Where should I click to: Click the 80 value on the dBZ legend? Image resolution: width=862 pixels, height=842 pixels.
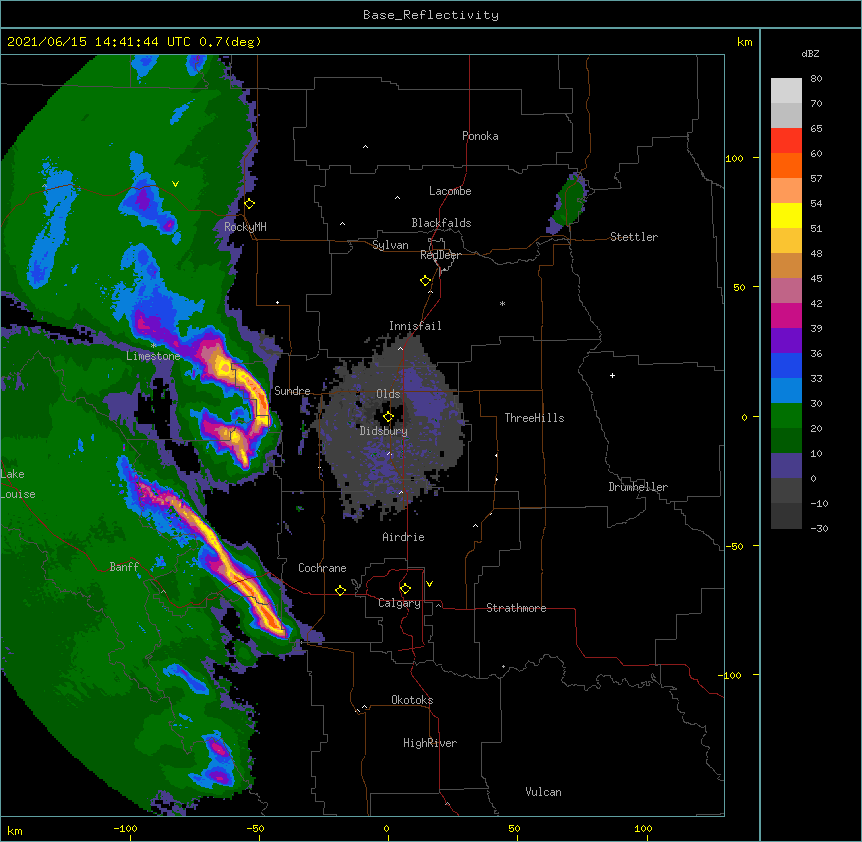pyautogui.click(x=816, y=79)
